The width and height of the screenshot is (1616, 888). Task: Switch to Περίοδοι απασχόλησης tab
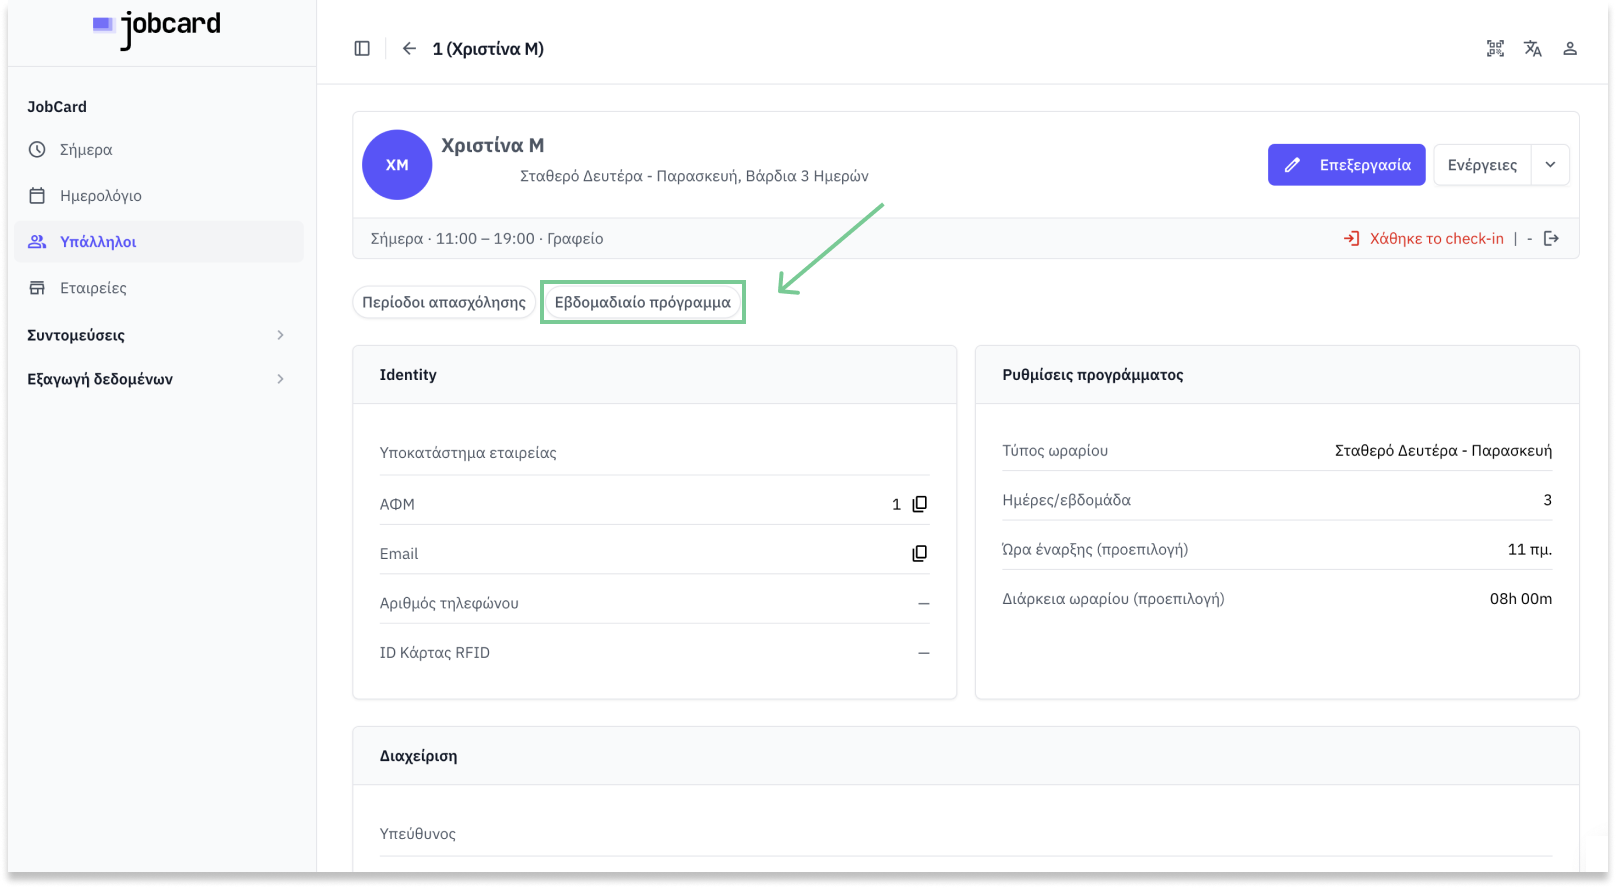444,302
